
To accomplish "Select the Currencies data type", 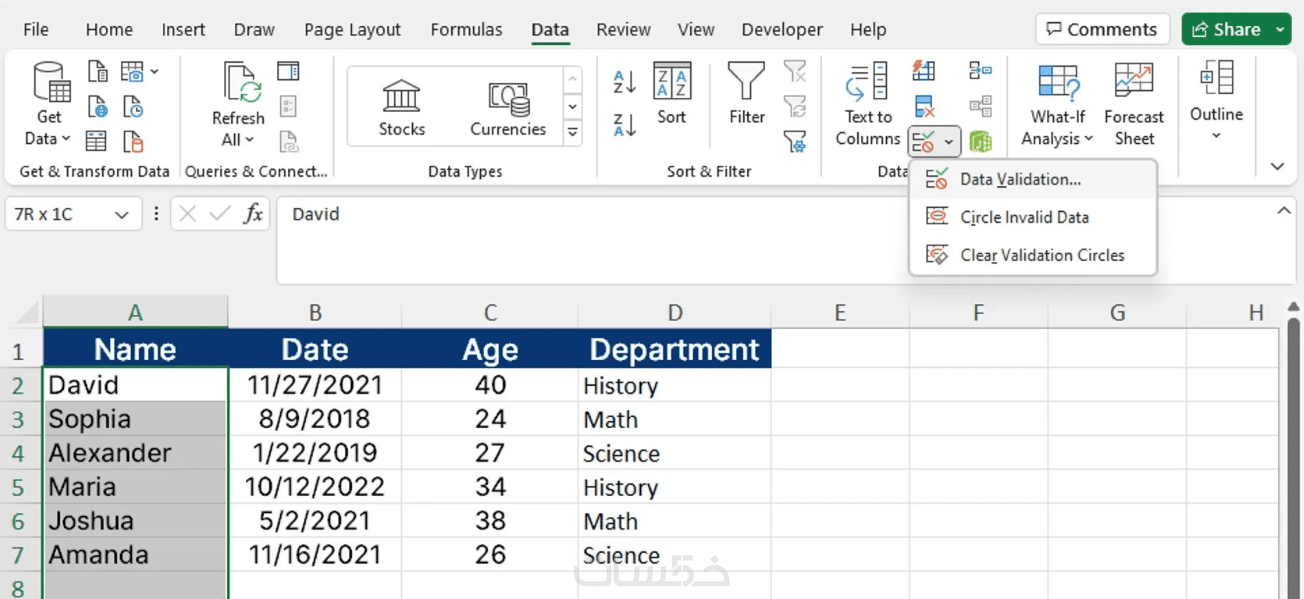I will point(508,108).
